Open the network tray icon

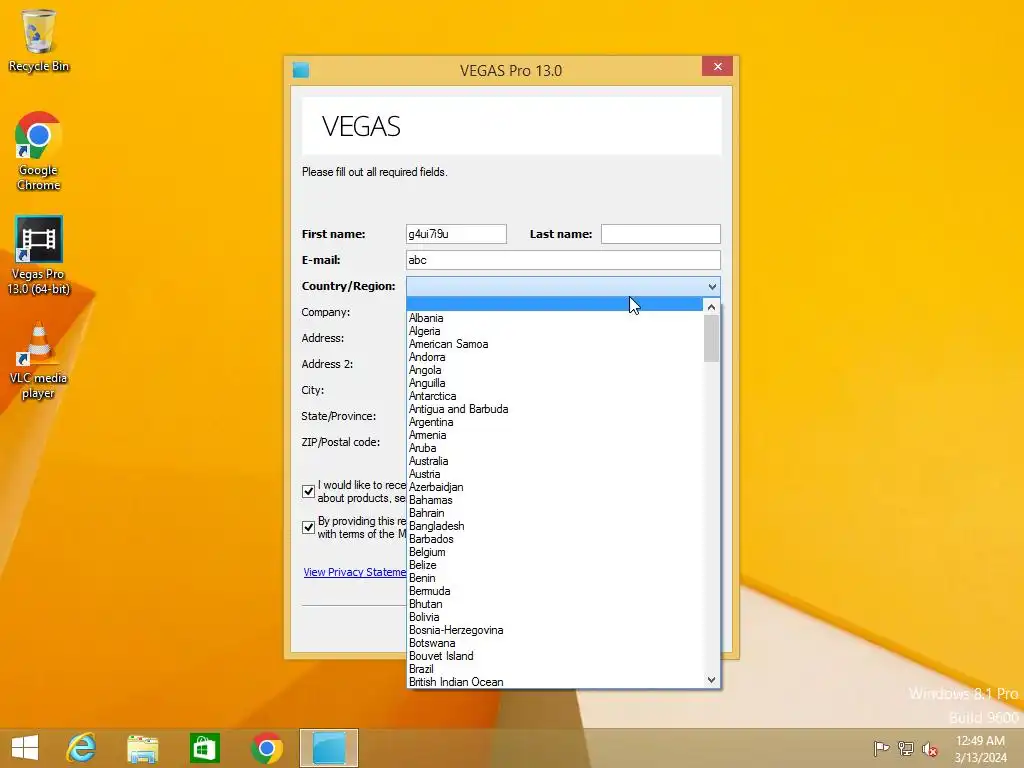[906, 748]
